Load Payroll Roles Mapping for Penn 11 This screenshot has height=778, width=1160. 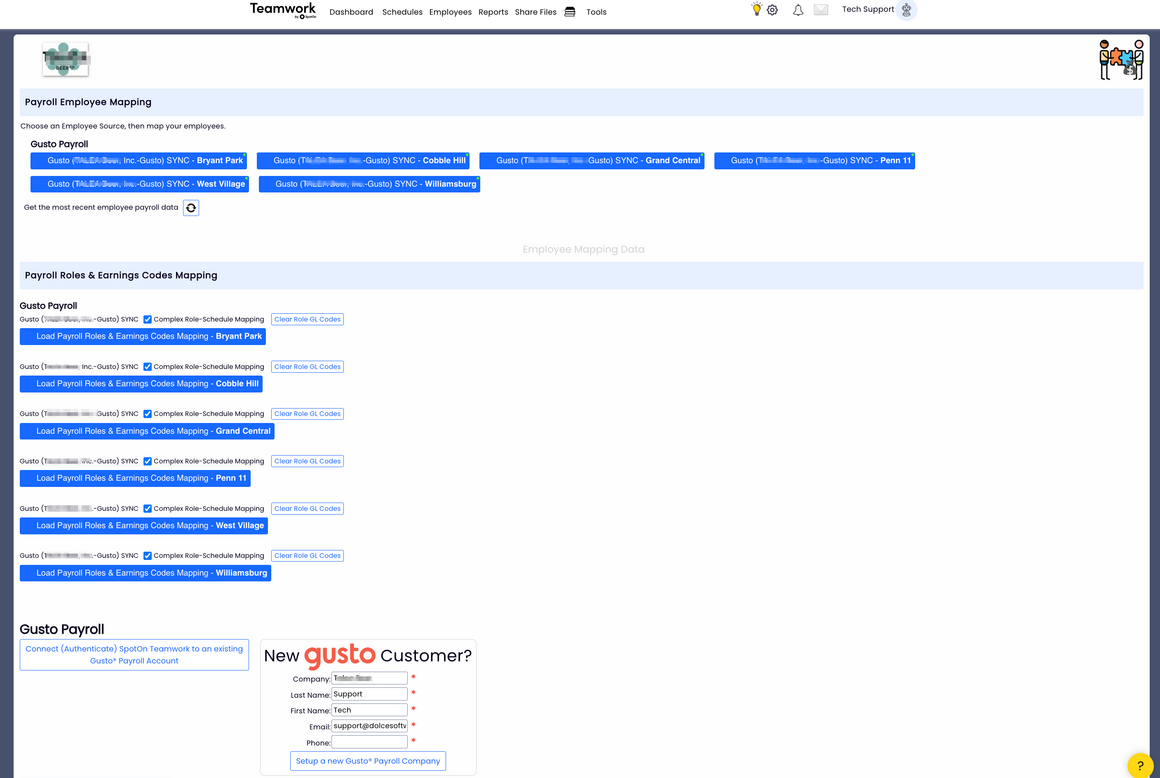click(x=135, y=478)
